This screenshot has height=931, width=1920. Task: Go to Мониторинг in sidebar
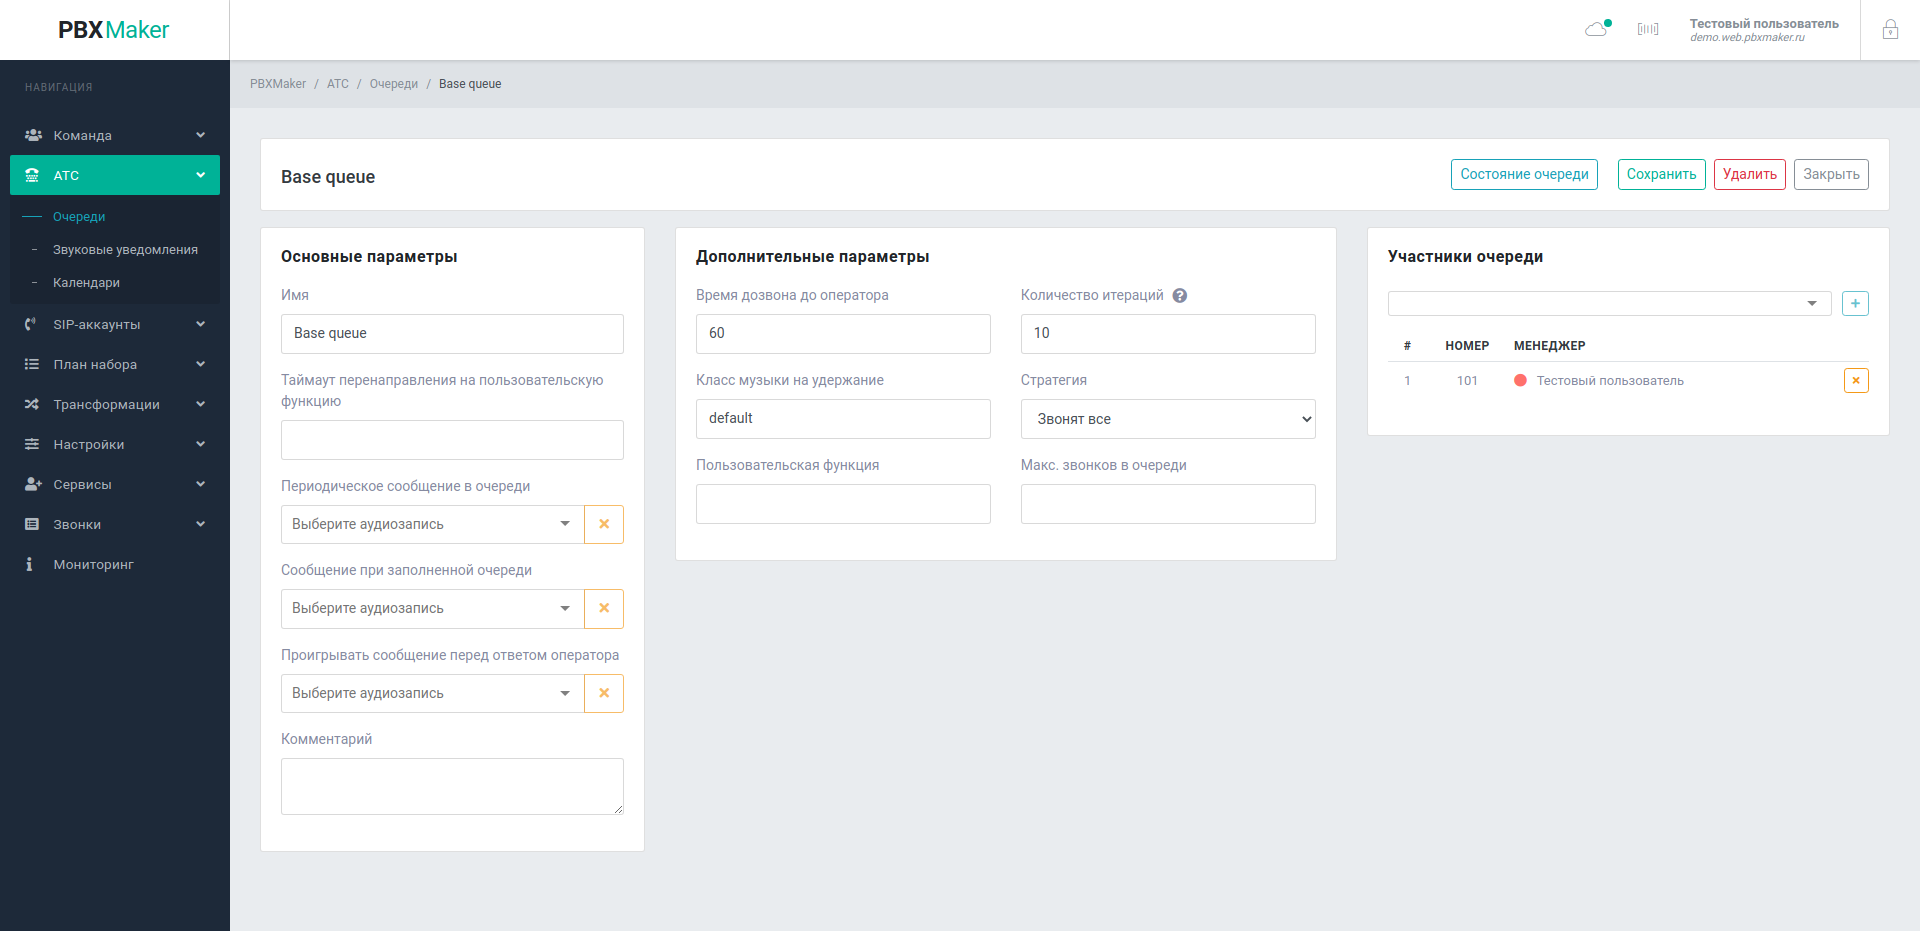[93, 565]
